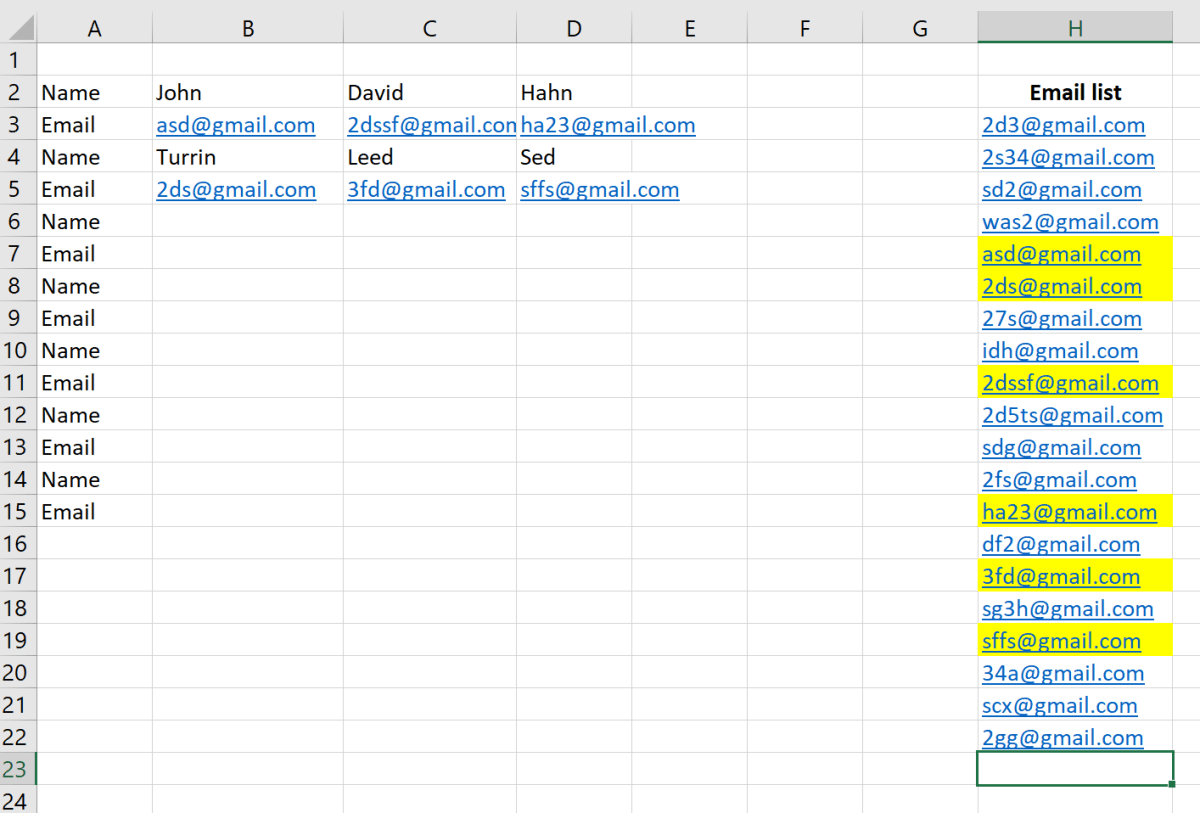Select column H header
Viewport: 1200px width, 813px height.
(x=1075, y=28)
